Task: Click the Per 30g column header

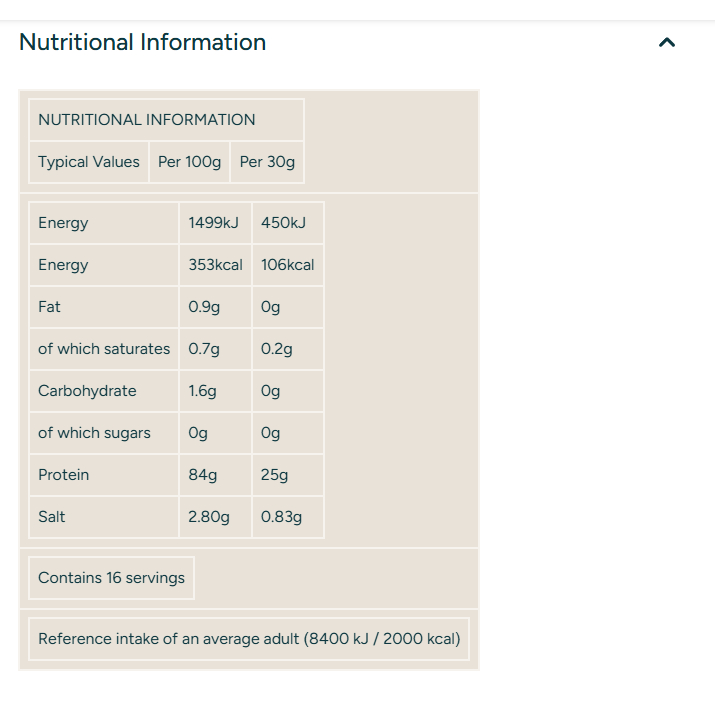Action: pos(267,162)
